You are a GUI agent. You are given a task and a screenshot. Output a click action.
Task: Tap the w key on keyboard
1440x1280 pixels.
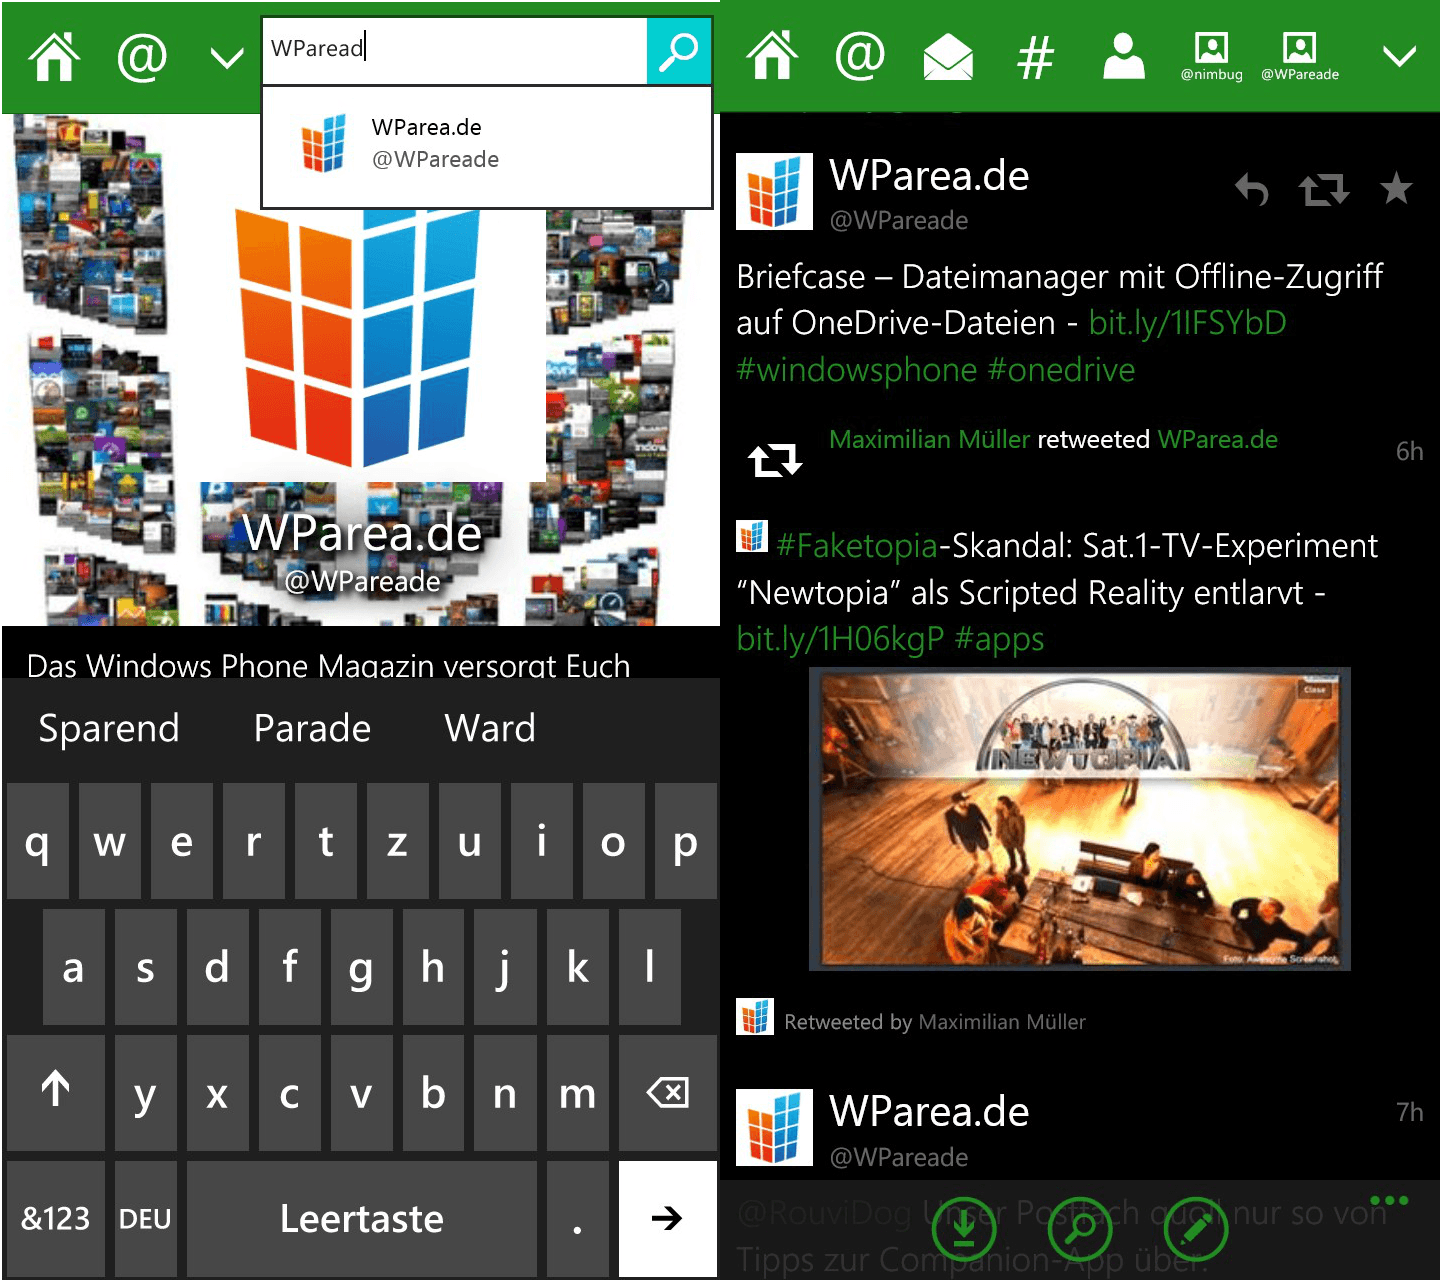click(109, 841)
